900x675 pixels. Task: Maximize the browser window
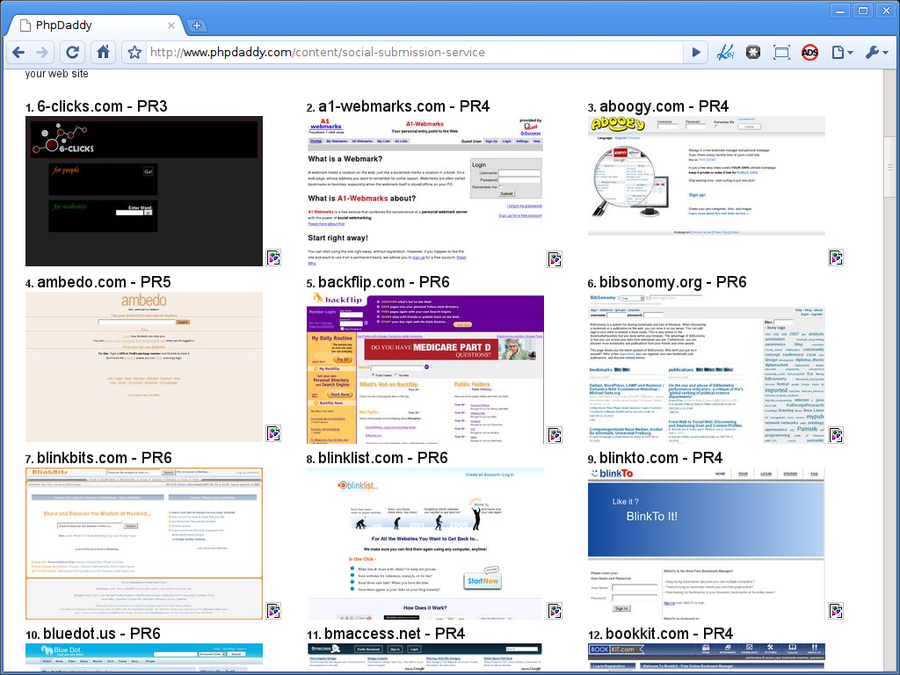863,10
